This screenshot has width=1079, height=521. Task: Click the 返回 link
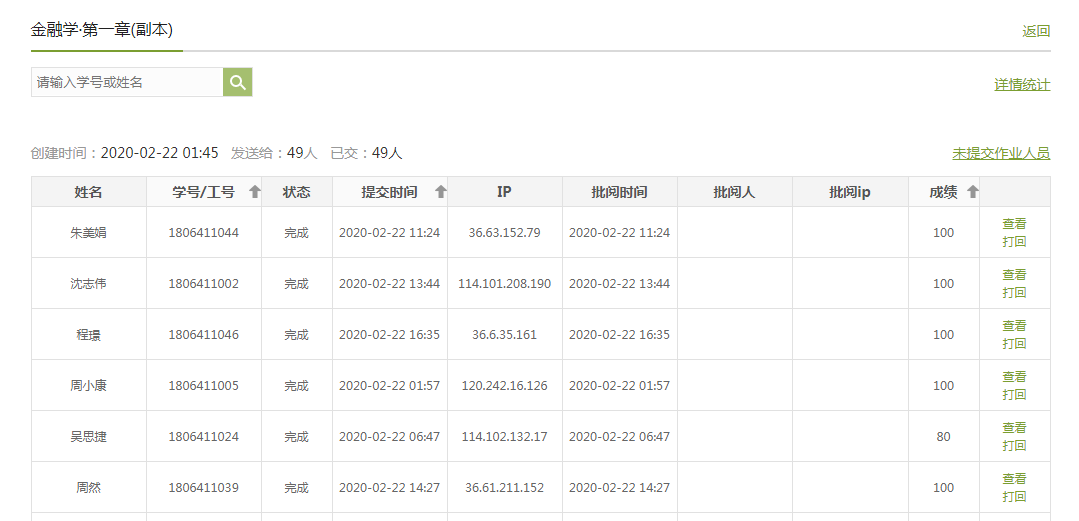[x=1036, y=31]
